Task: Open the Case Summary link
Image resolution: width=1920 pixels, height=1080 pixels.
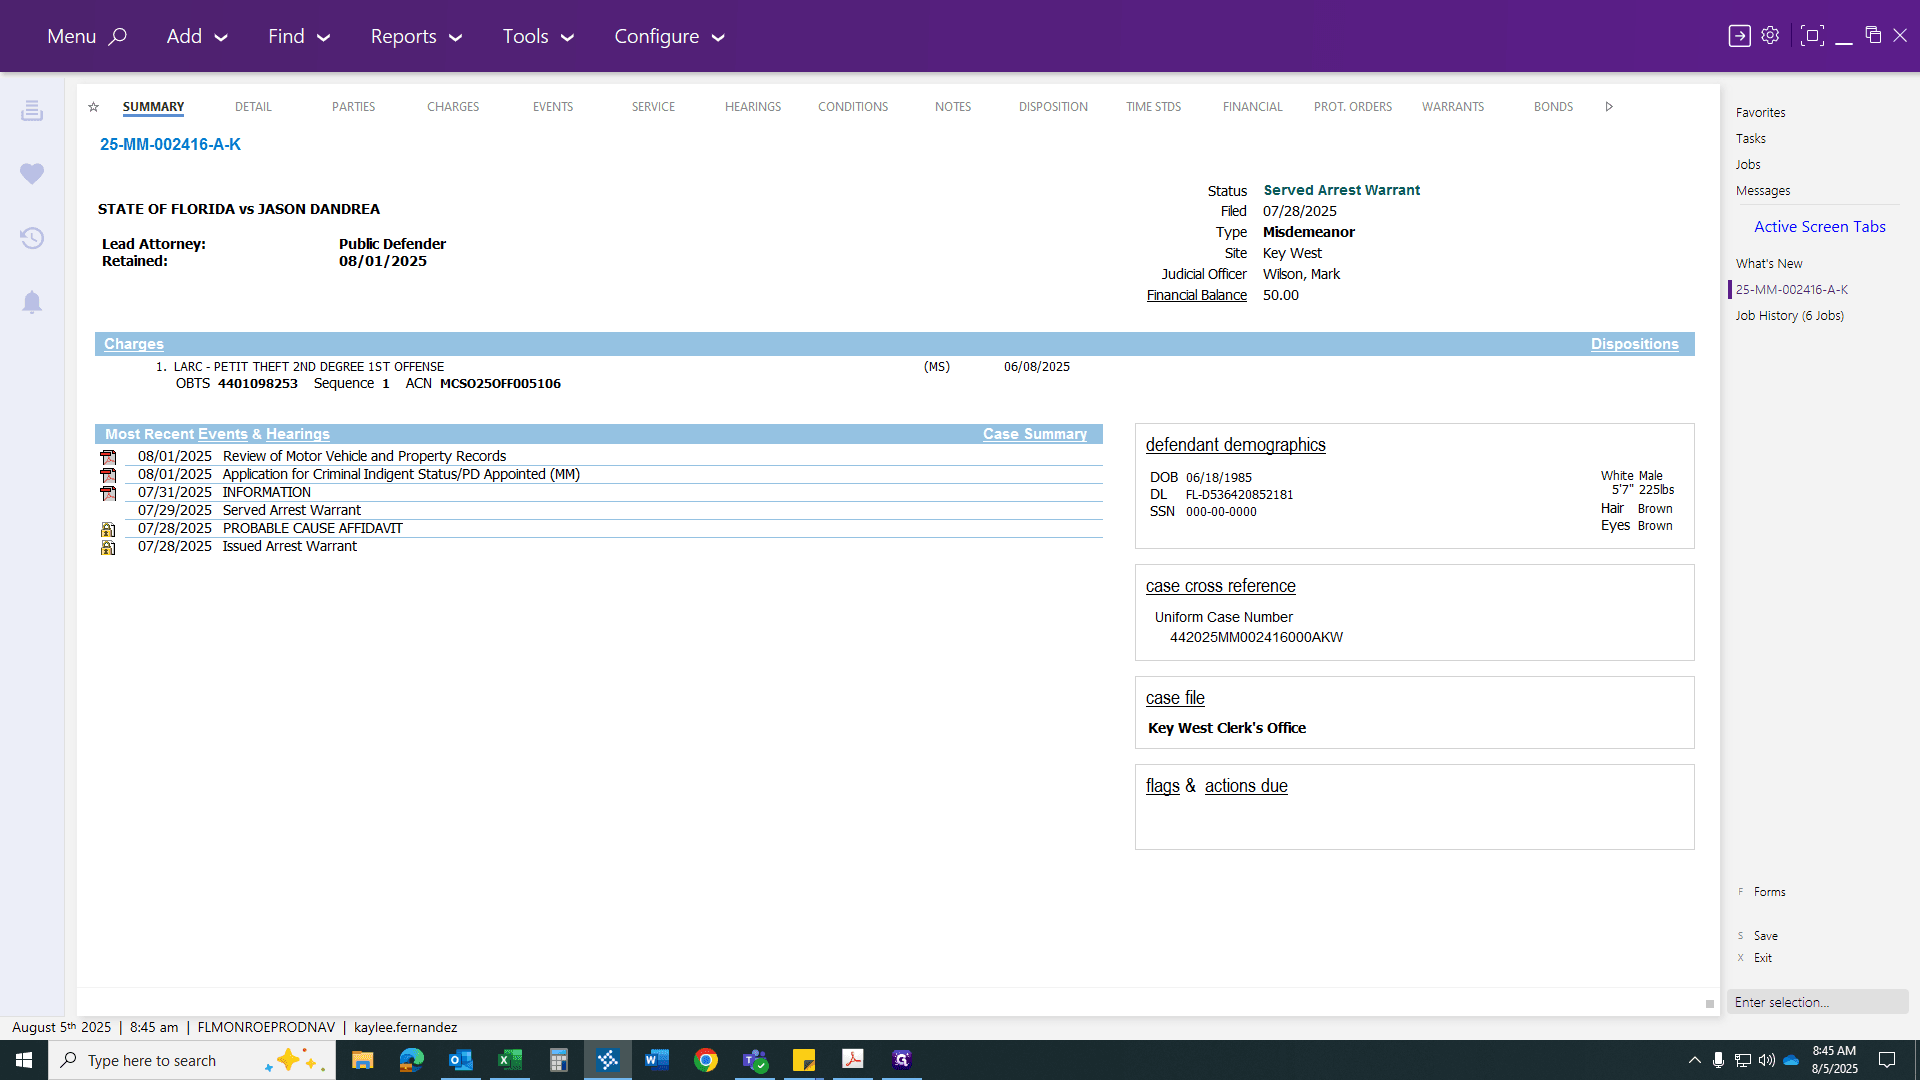Action: click(x=1034, y=434)
